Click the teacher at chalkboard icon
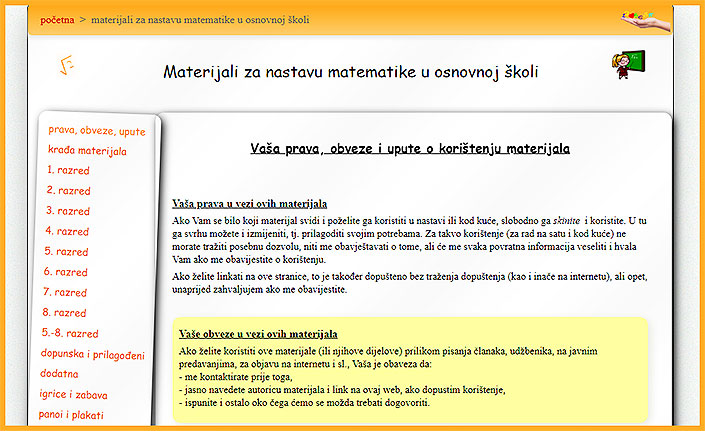This screenshot has height=431, width=705. click(x=628, y=64)
